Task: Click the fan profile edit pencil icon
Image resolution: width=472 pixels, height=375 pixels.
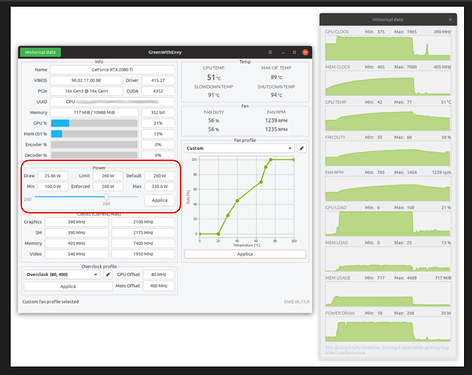Action: (301, 148)
